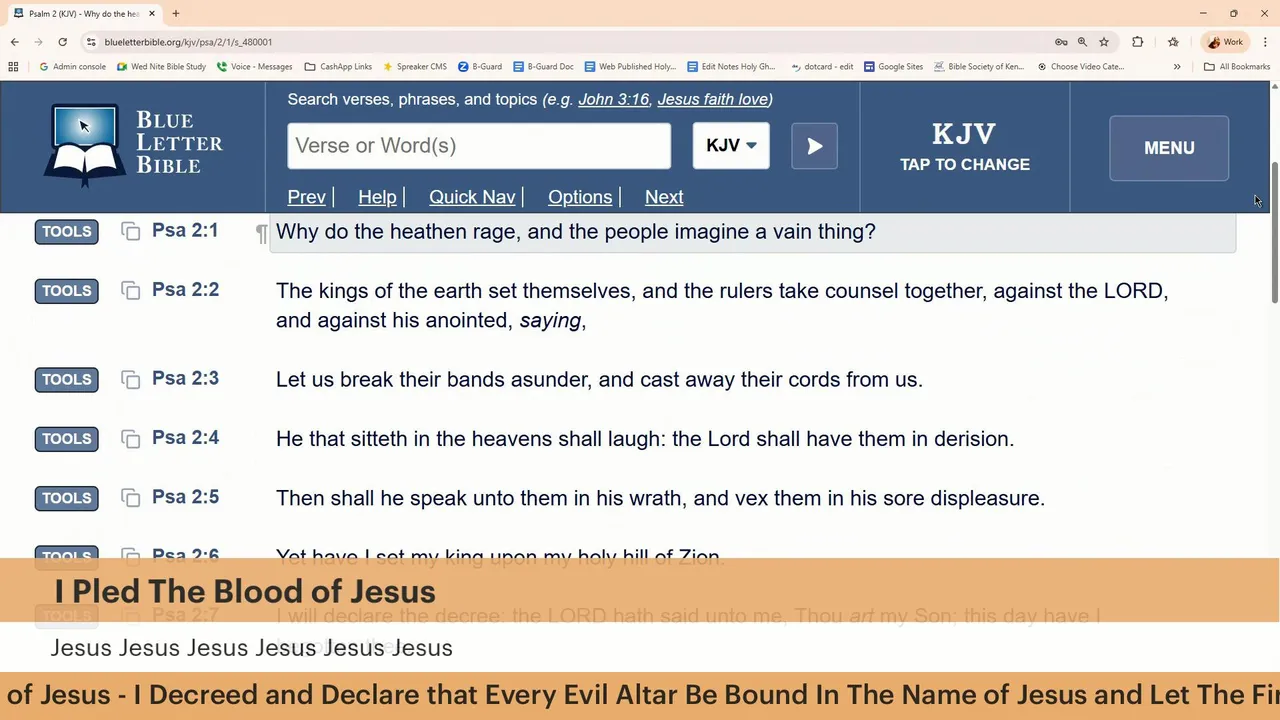The image size is (1280, 720).
Task: Open the All Bookmarks folder
Action: click(x=1237, y=67)
